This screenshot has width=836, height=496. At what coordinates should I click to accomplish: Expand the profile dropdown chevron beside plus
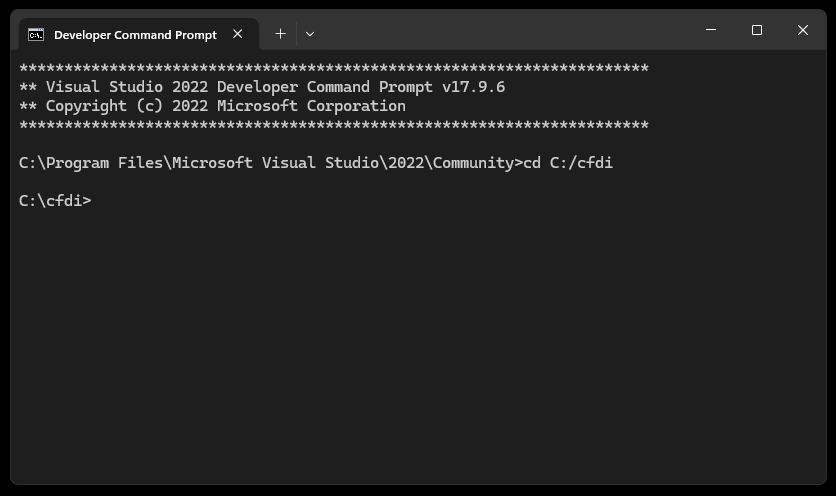(310, 34)
